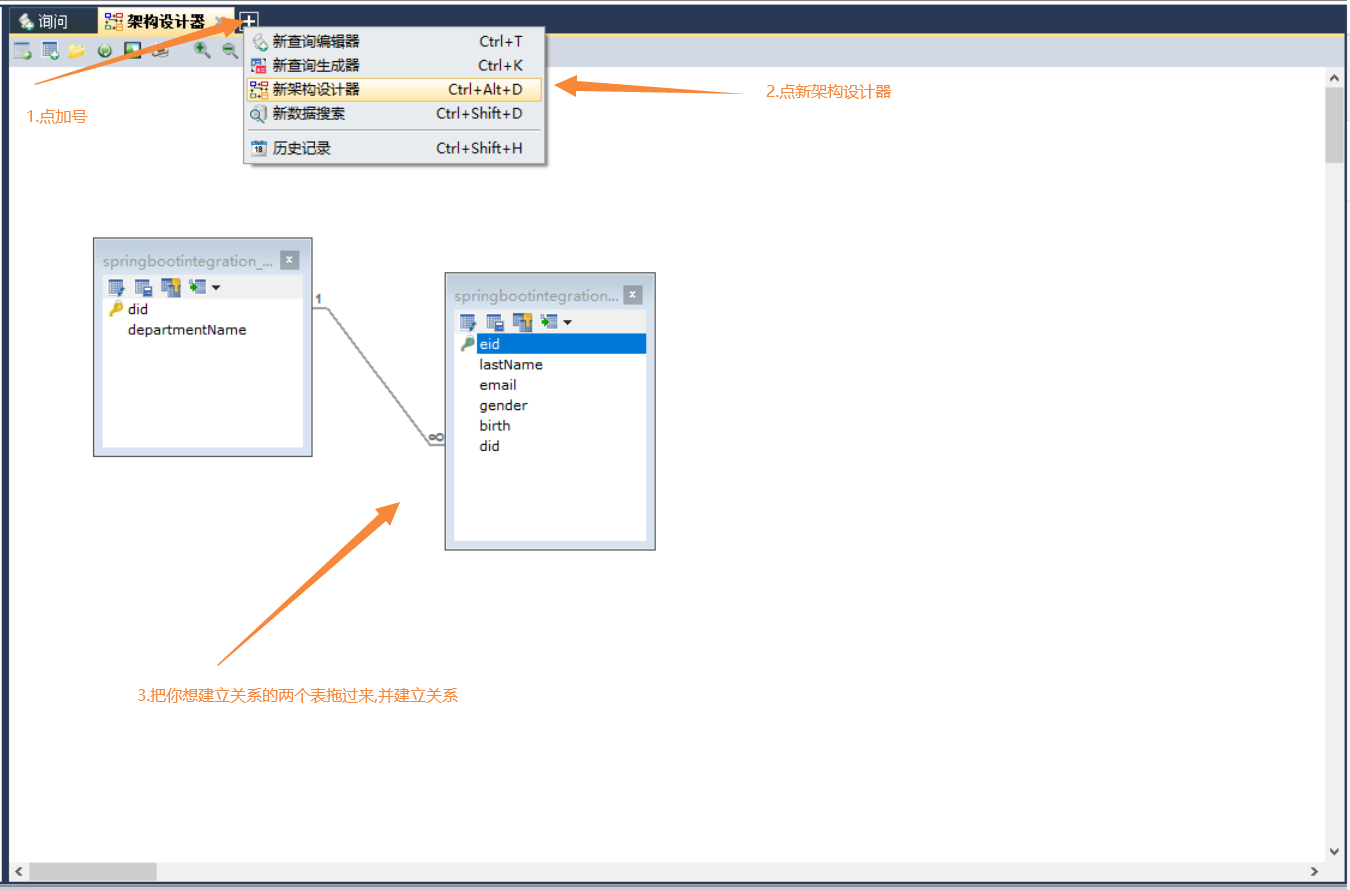Screen dimensions: 1350x890
Task: Open dropdown arrow in eid table box toolbar
Action: pyautogui.click(x=567, y=323)
